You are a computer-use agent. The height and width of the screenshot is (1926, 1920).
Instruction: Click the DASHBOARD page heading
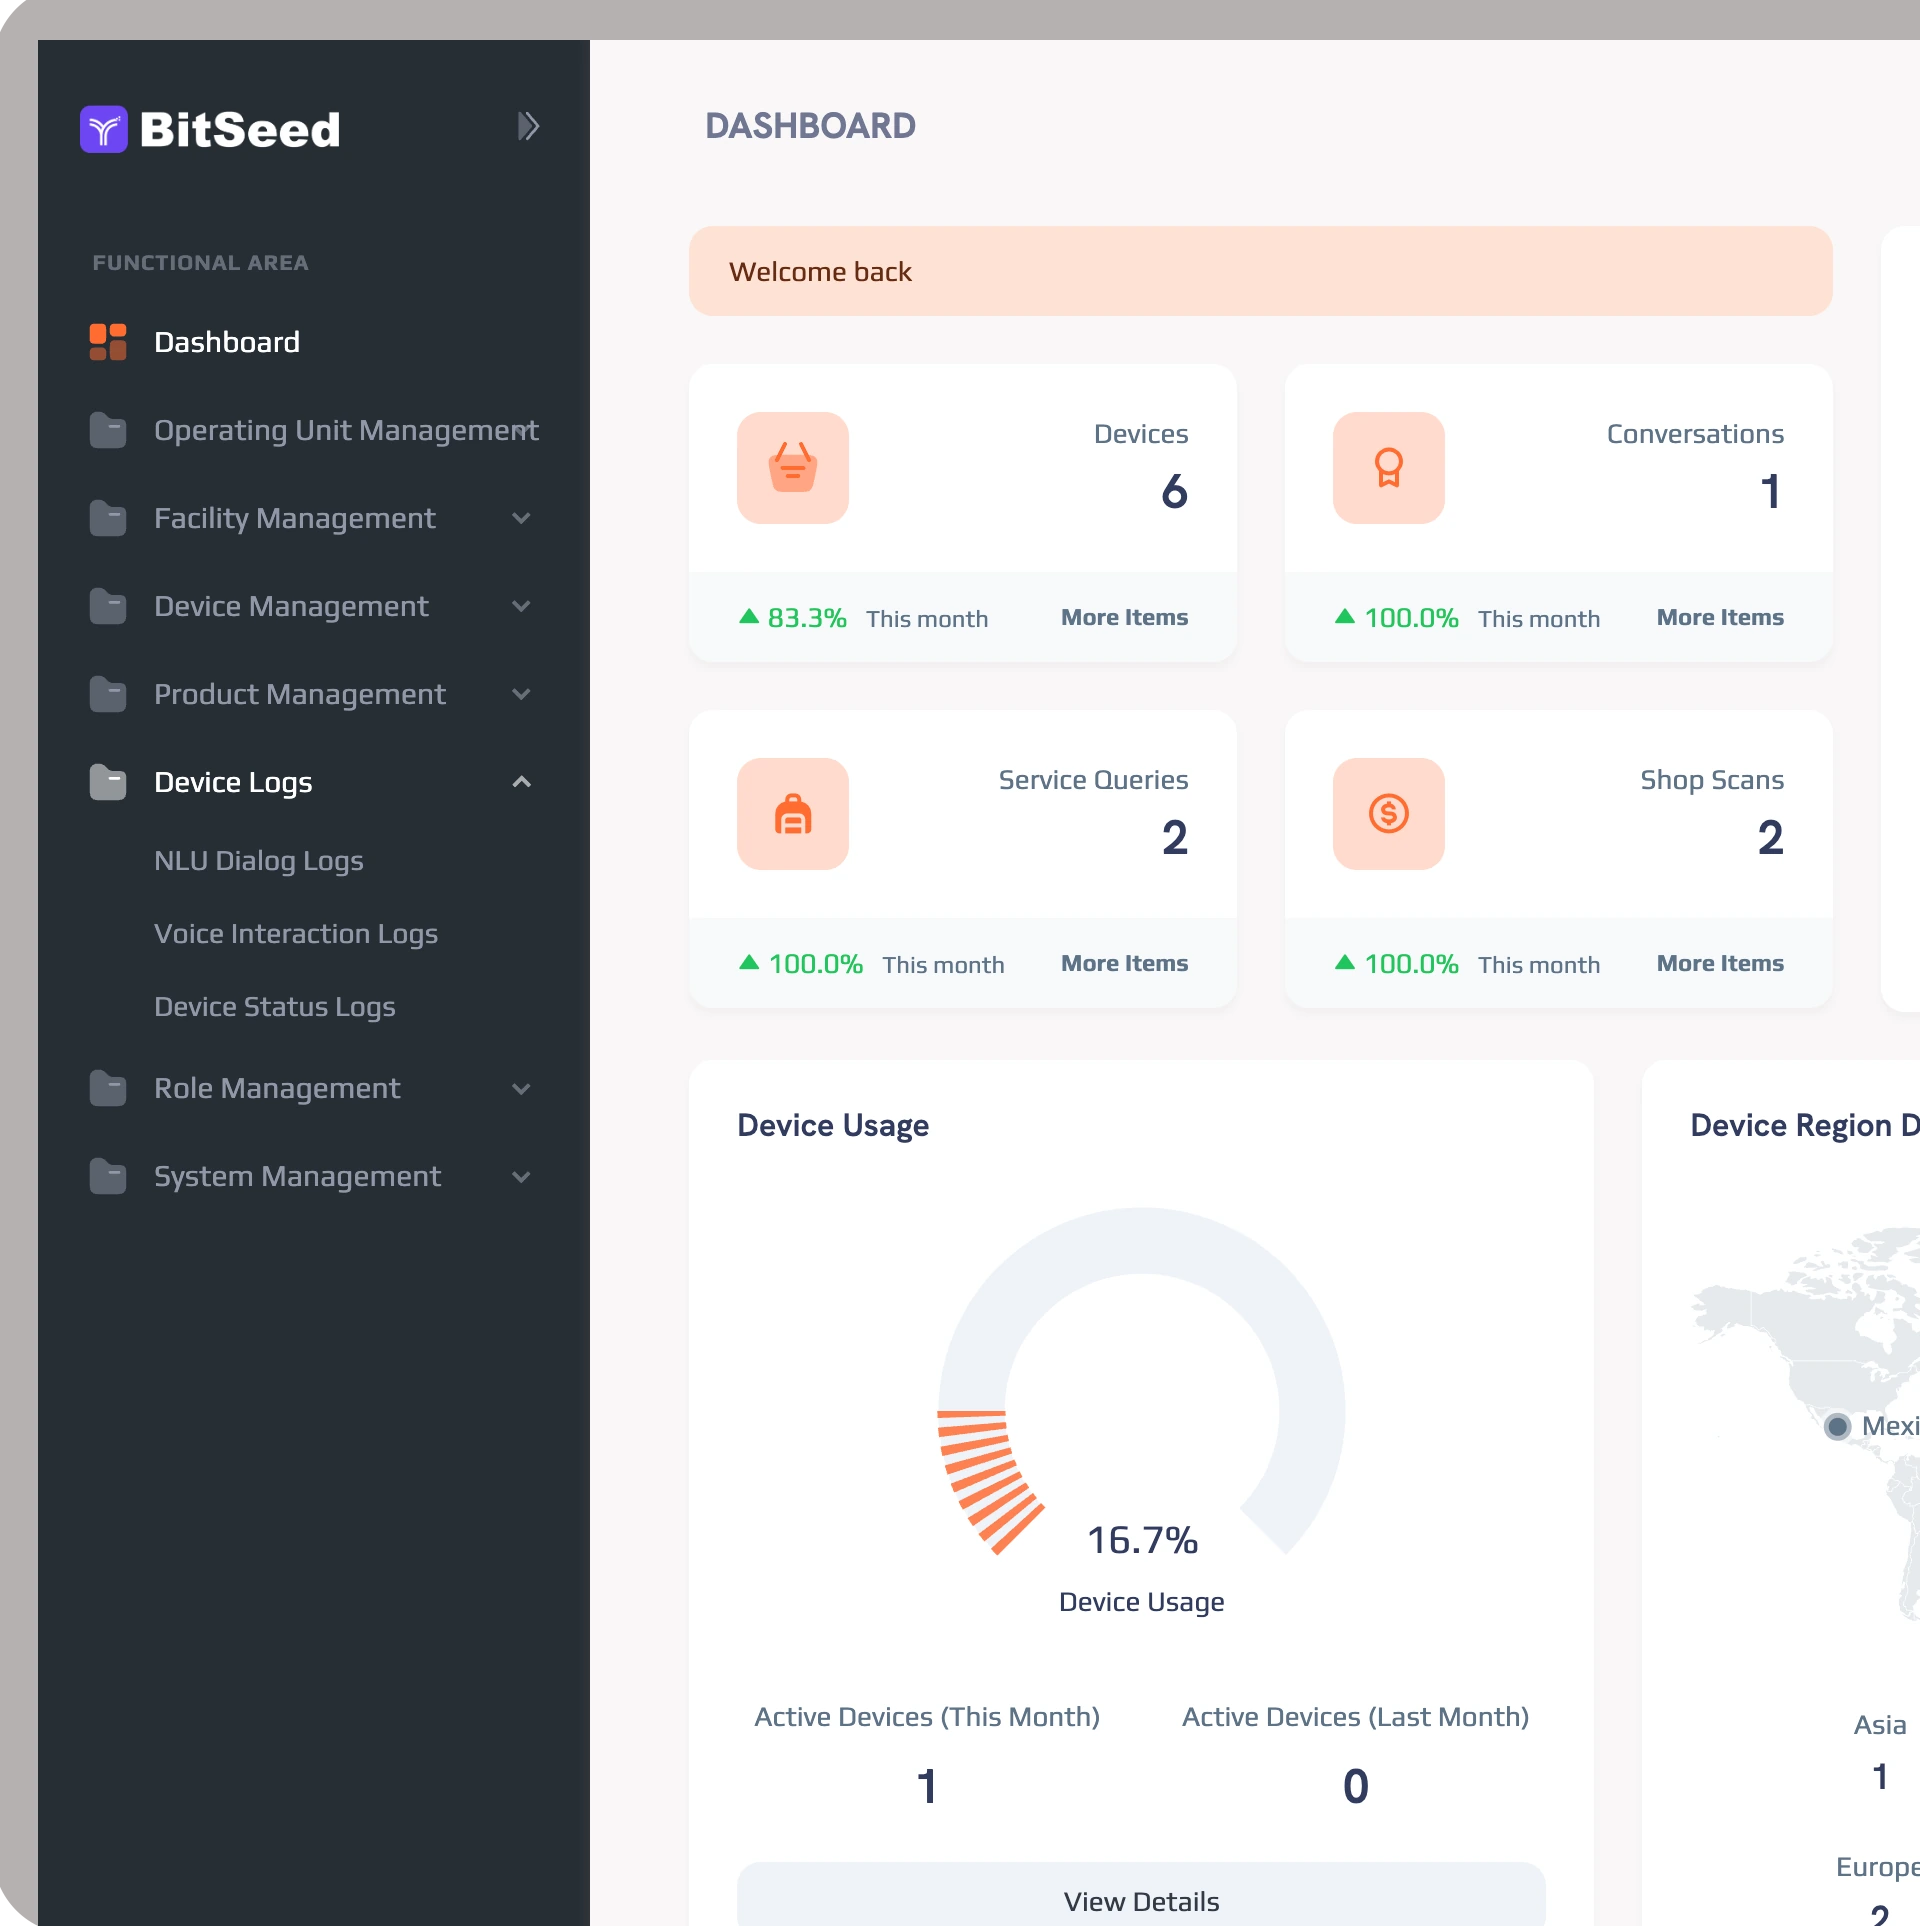point(810,126)
